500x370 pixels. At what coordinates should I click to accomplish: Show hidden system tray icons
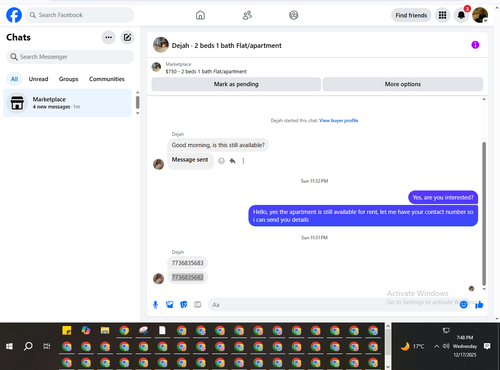pyautogui.click(x=436, y=346)
